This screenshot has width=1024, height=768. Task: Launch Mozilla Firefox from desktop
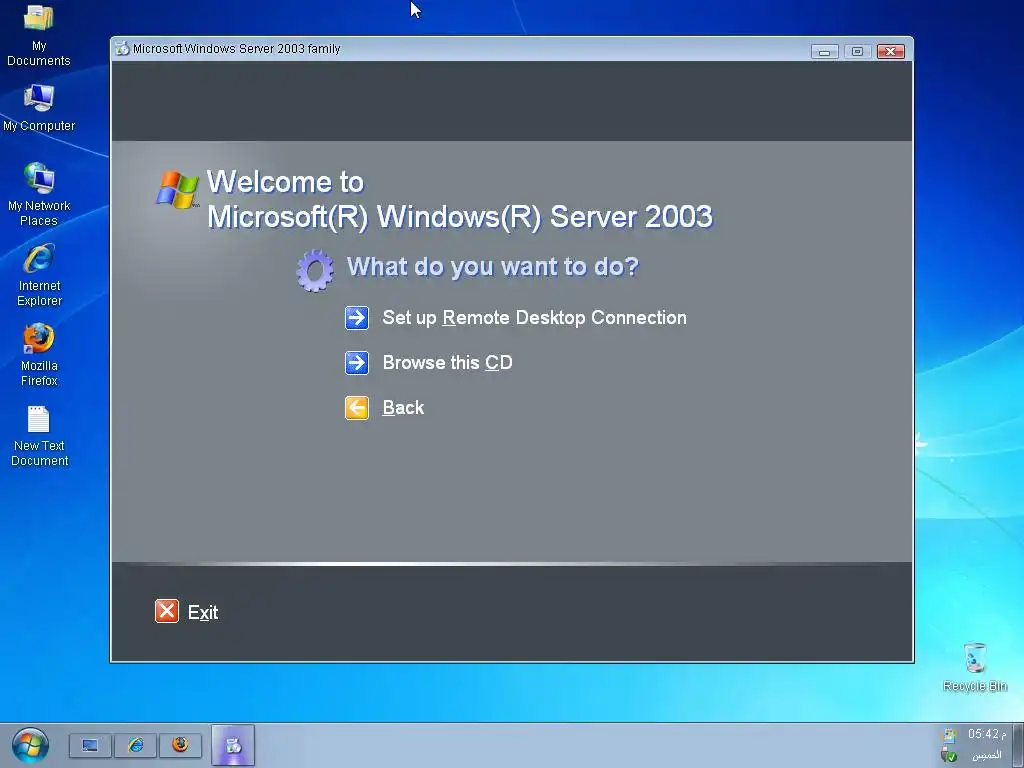click(x=39, y=355)
